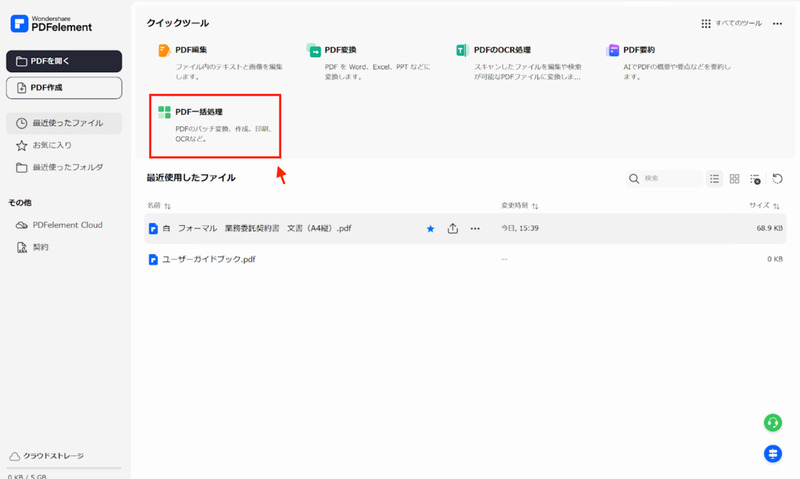Open 最近使ったファイル in sidebar
This screenshot has height=479, width=800.
(64, 123)
